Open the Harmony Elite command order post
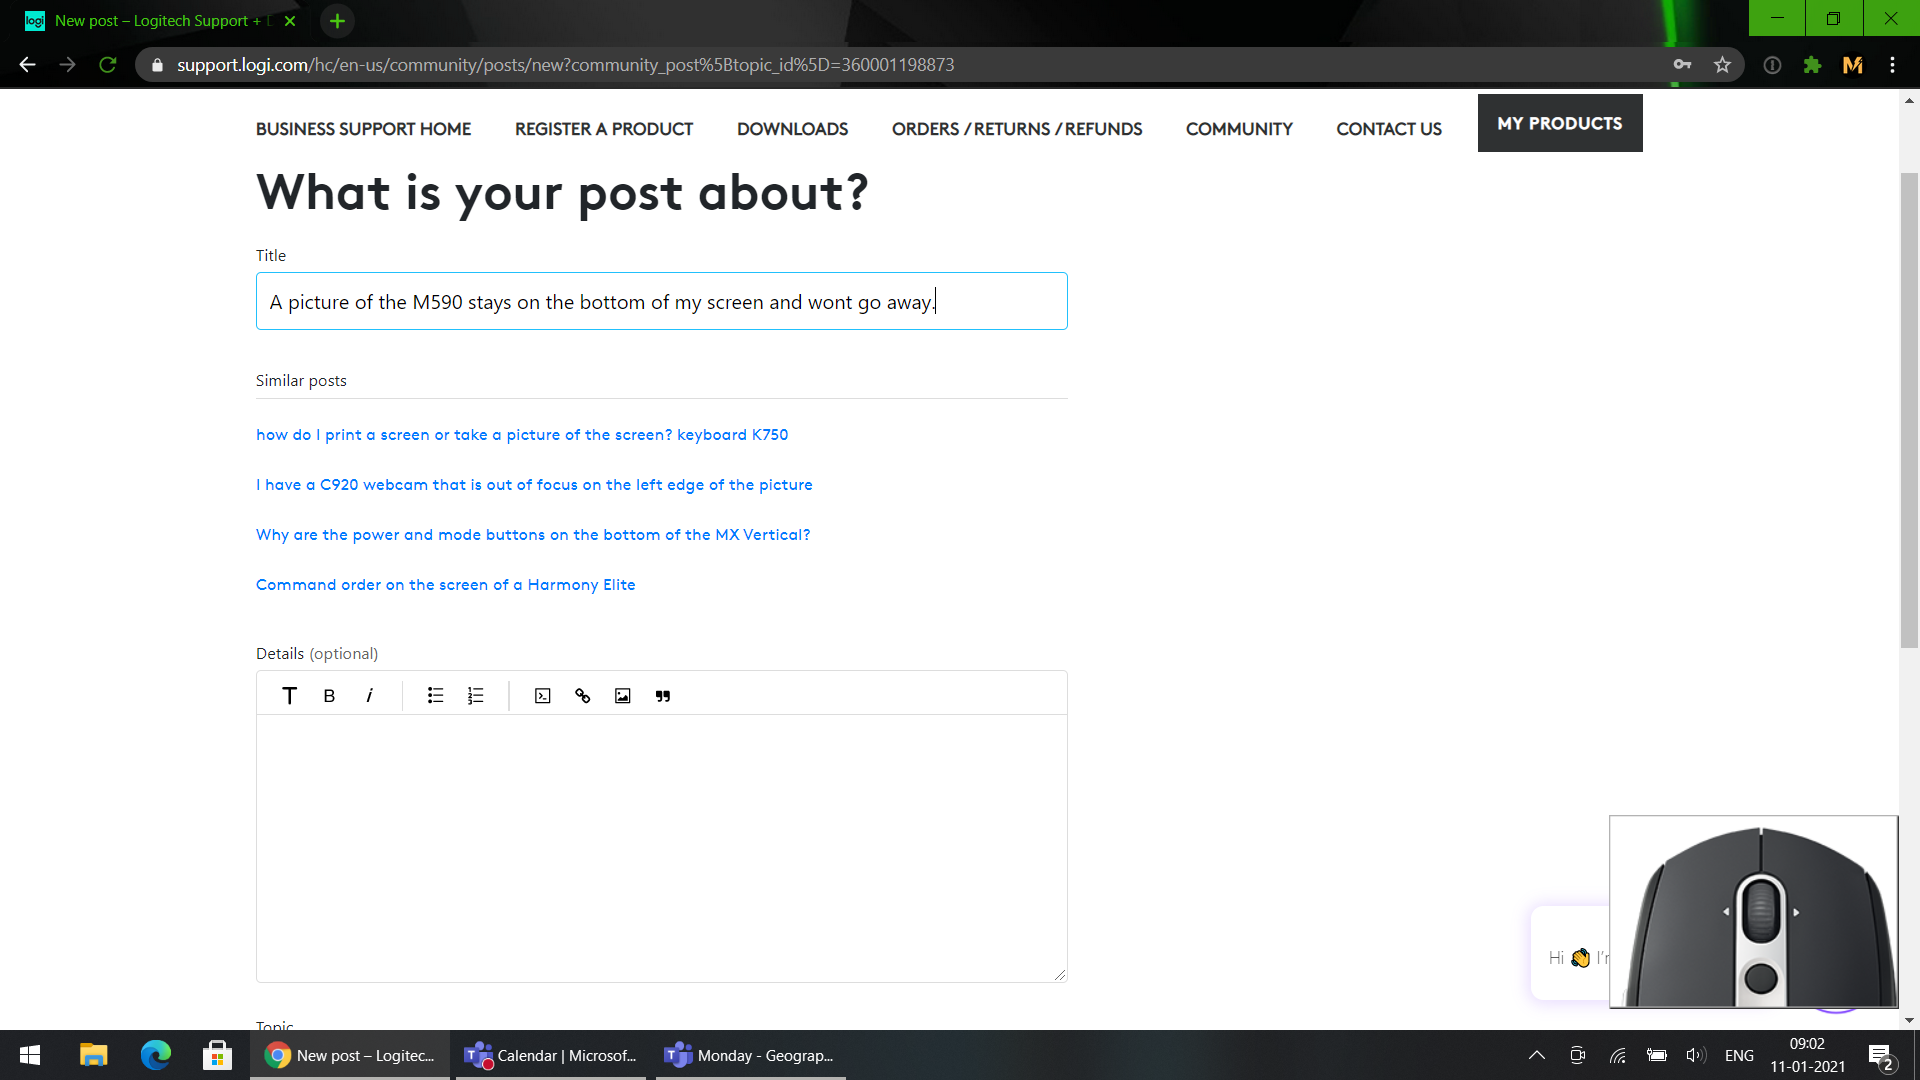Image resolution: width=1920 pixels, height=1080 pixels. coord(446,585)
